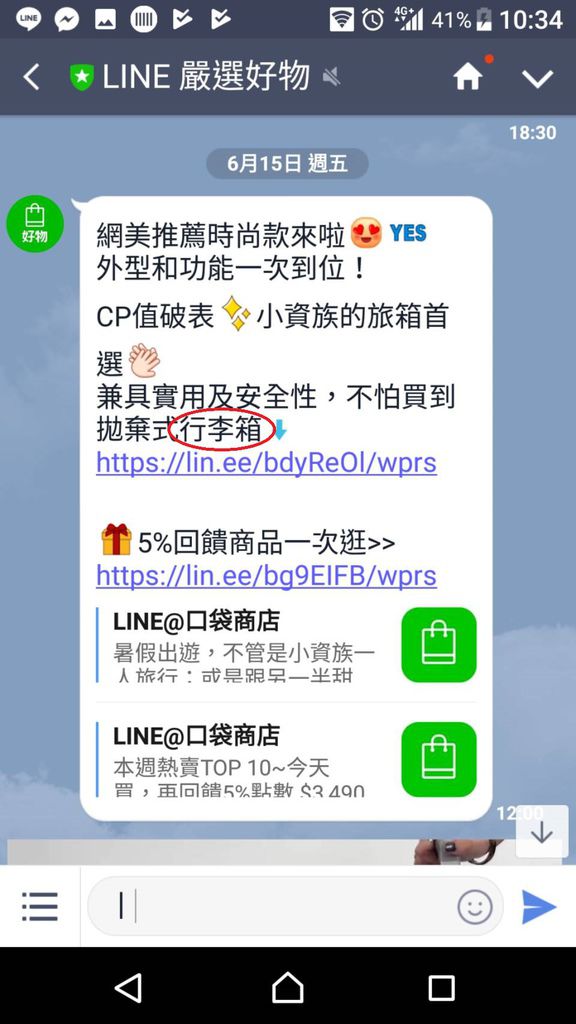Expand the chat options chevron
This screenshot has height=1024, width=576.
537,78
